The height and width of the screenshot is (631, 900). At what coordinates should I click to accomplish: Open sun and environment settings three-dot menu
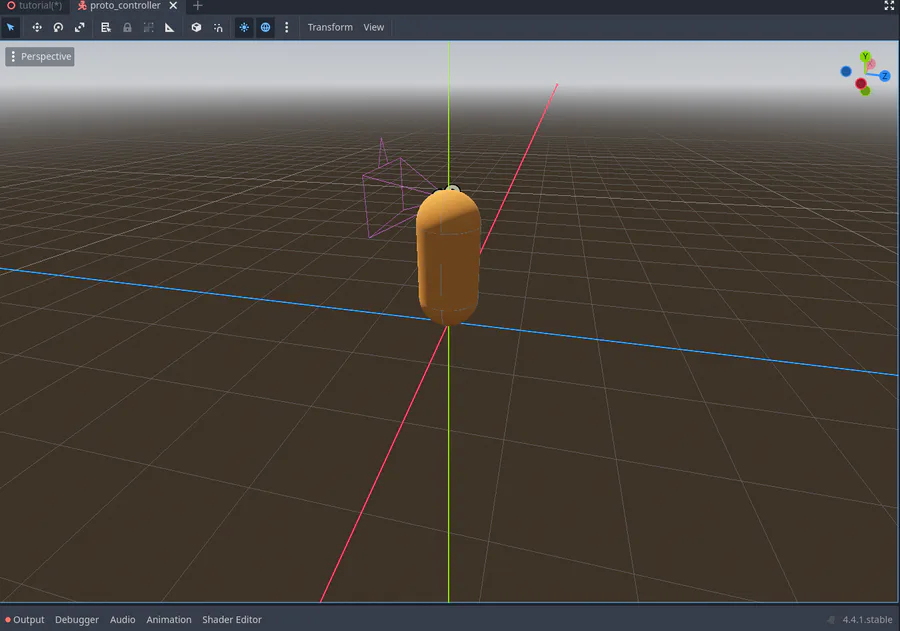(286, 28)
